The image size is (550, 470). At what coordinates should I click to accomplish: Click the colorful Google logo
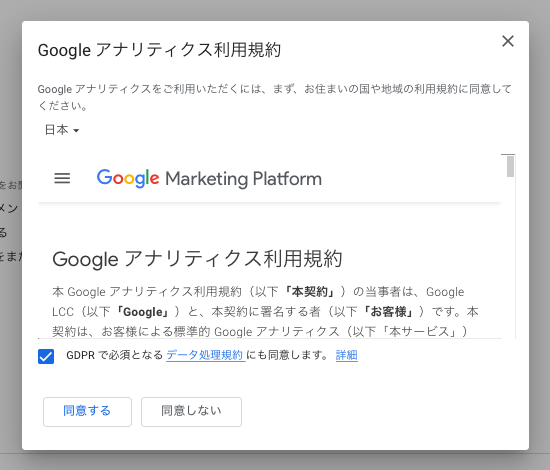coord(128,178)
